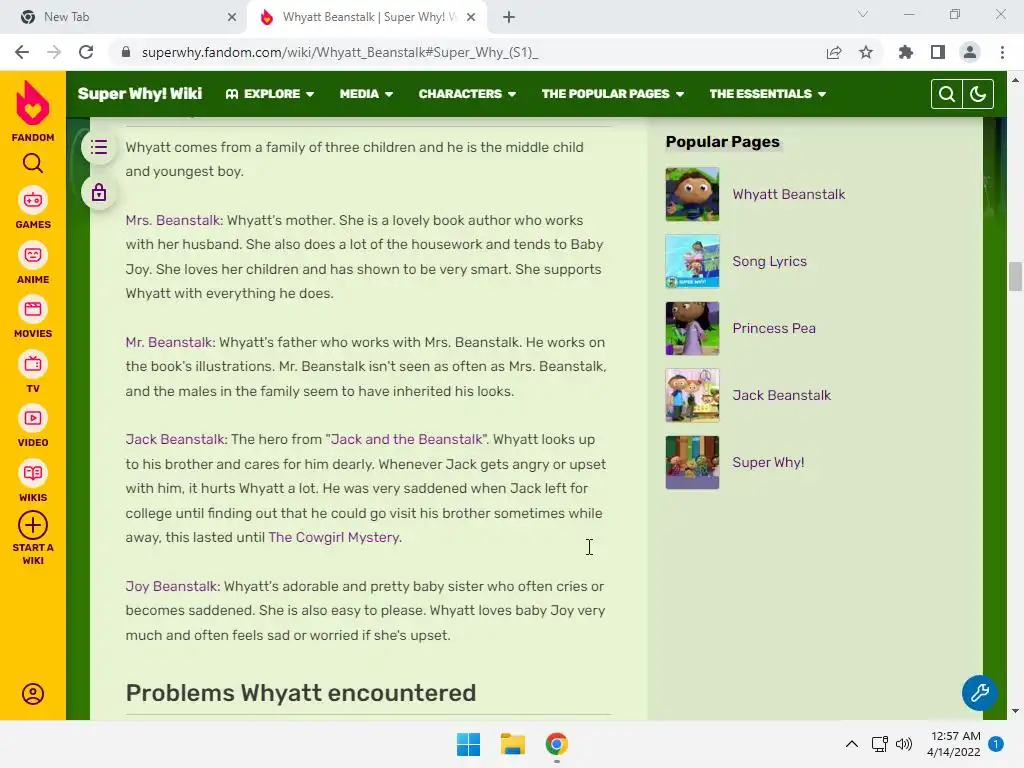Close the New Tab tab
This screenshot has width=1024, height=768.
[x=231, y=17]
